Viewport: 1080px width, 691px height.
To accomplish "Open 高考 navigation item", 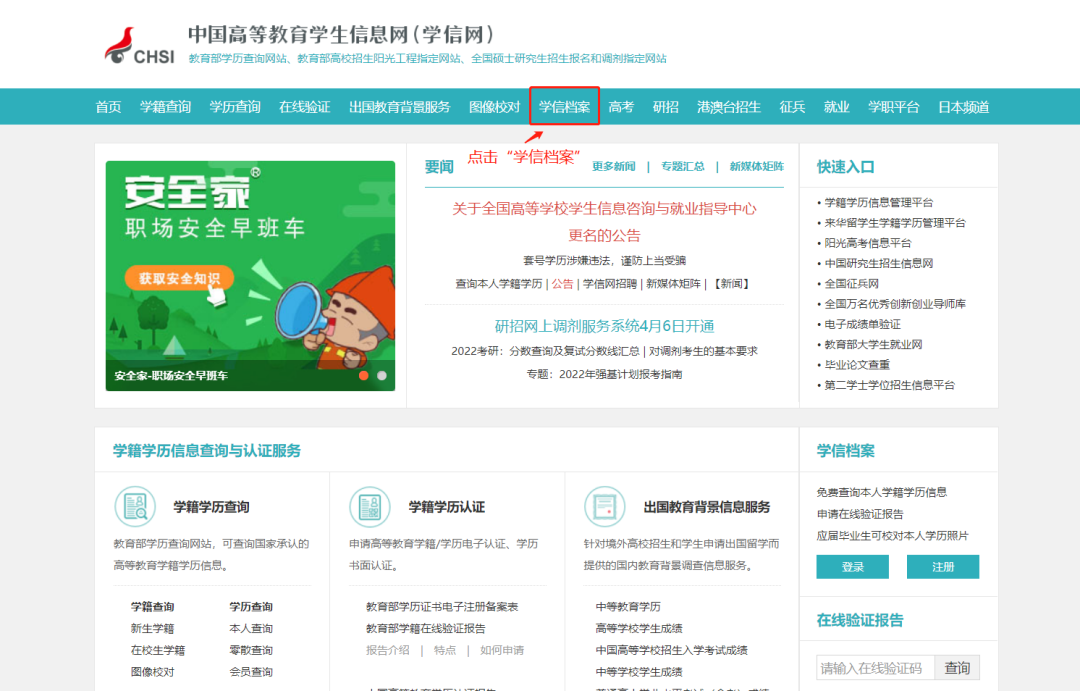I will [621, 107].
